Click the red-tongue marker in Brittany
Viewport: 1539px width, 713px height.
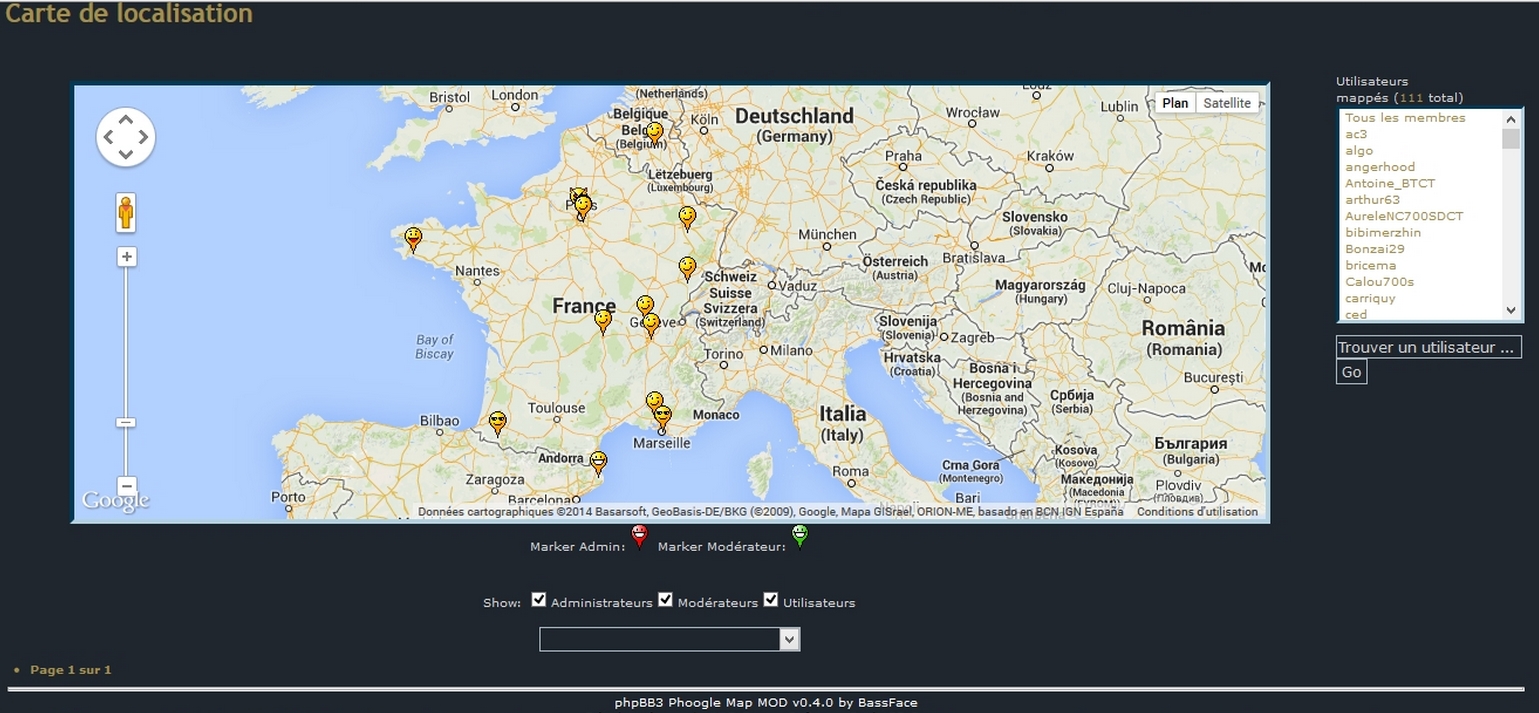[412, 238]
